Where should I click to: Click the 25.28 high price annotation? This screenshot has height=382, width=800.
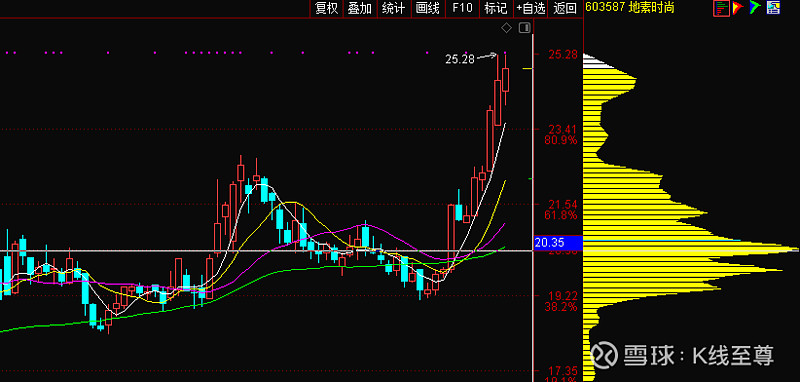pyautogui.click(x=460, y=59)
